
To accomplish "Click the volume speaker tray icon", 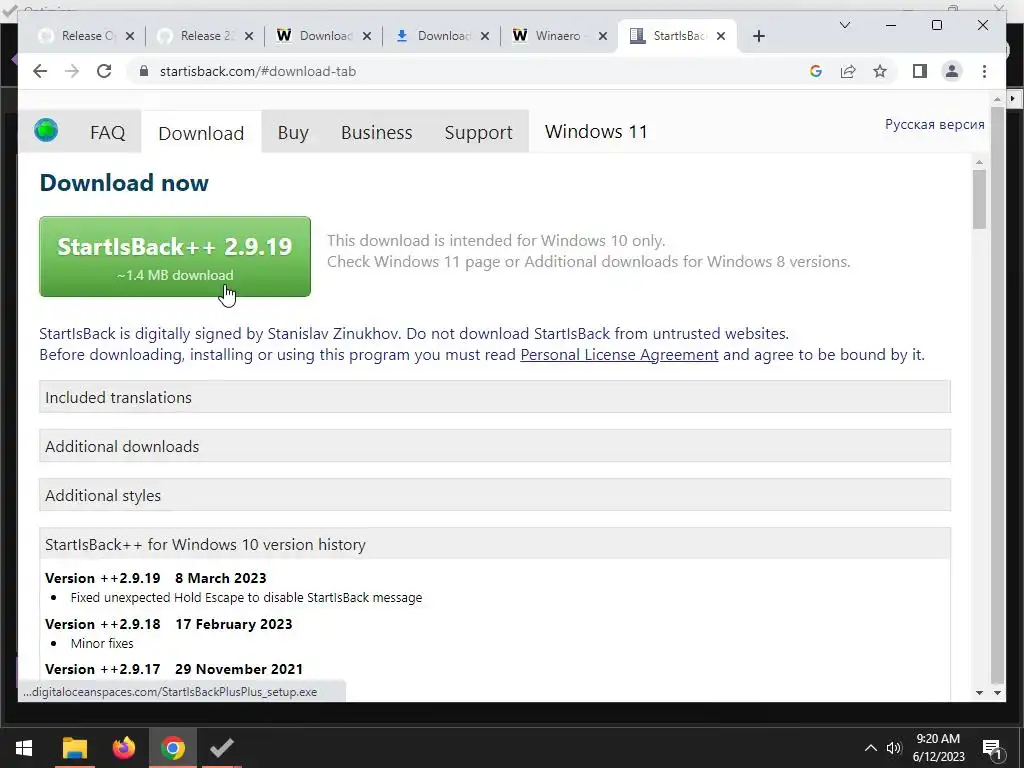I will (893, 748).
